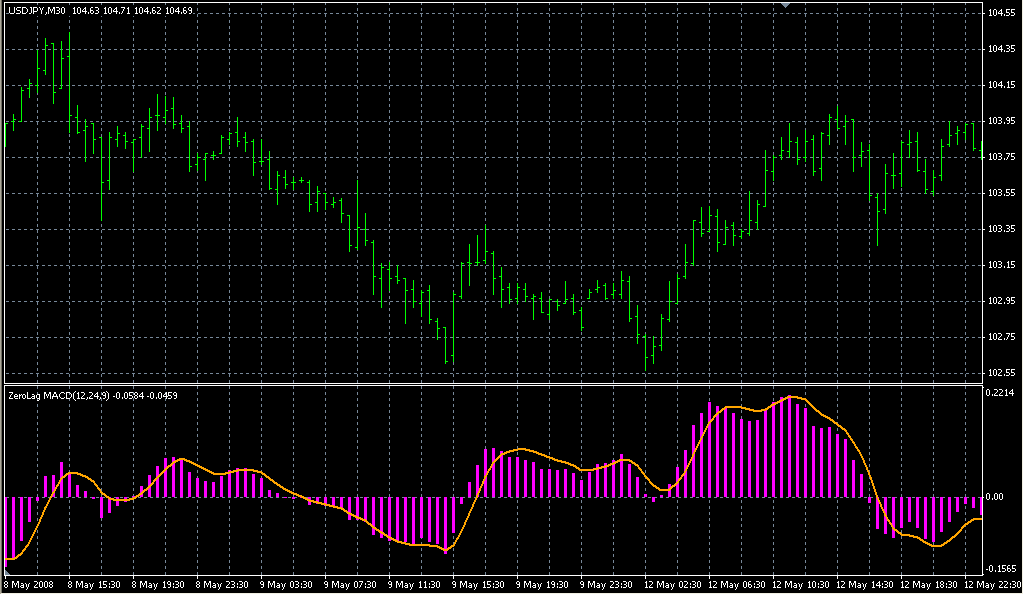Pick the 103.15 price scale label
Screen dimensions: 1024x594
click(1001, 265)
